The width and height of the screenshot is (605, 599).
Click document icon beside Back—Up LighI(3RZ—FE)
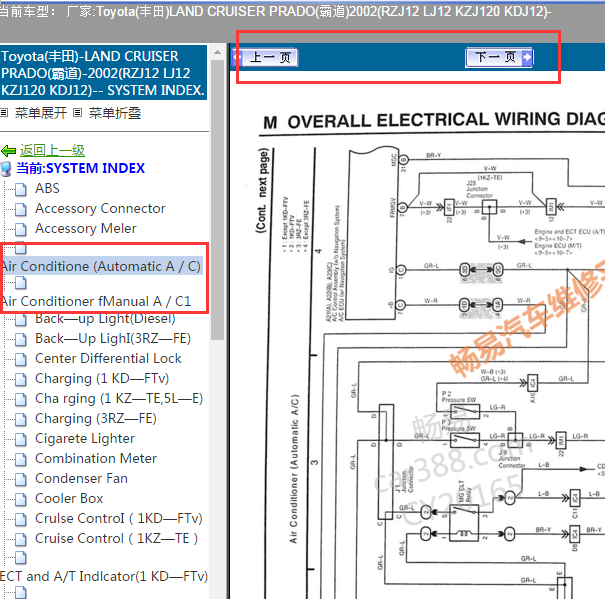click(x=21, y=339)
